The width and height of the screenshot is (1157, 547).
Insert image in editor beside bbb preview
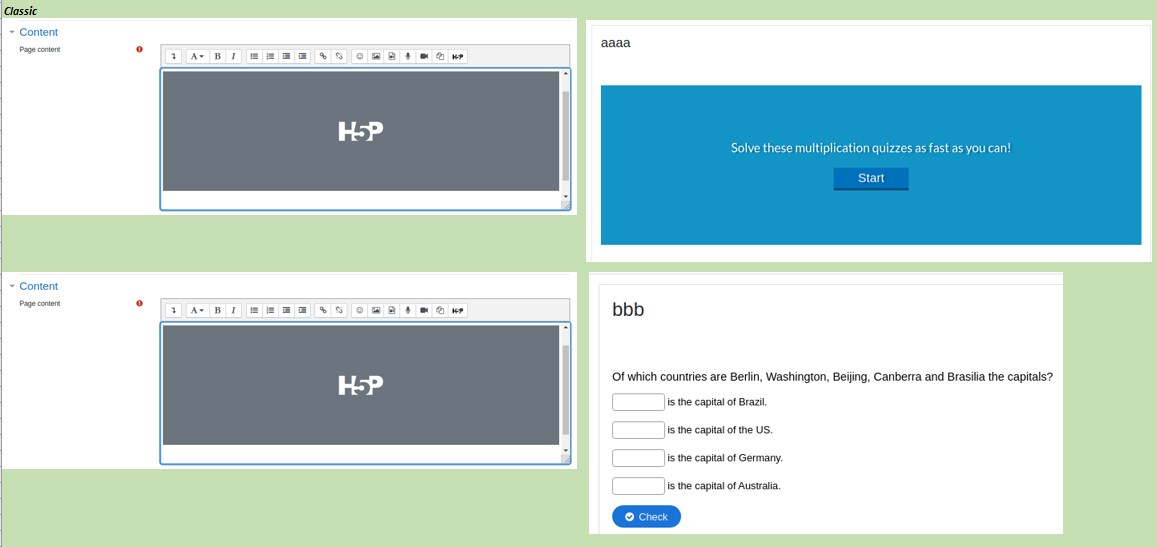click(376, 310)
